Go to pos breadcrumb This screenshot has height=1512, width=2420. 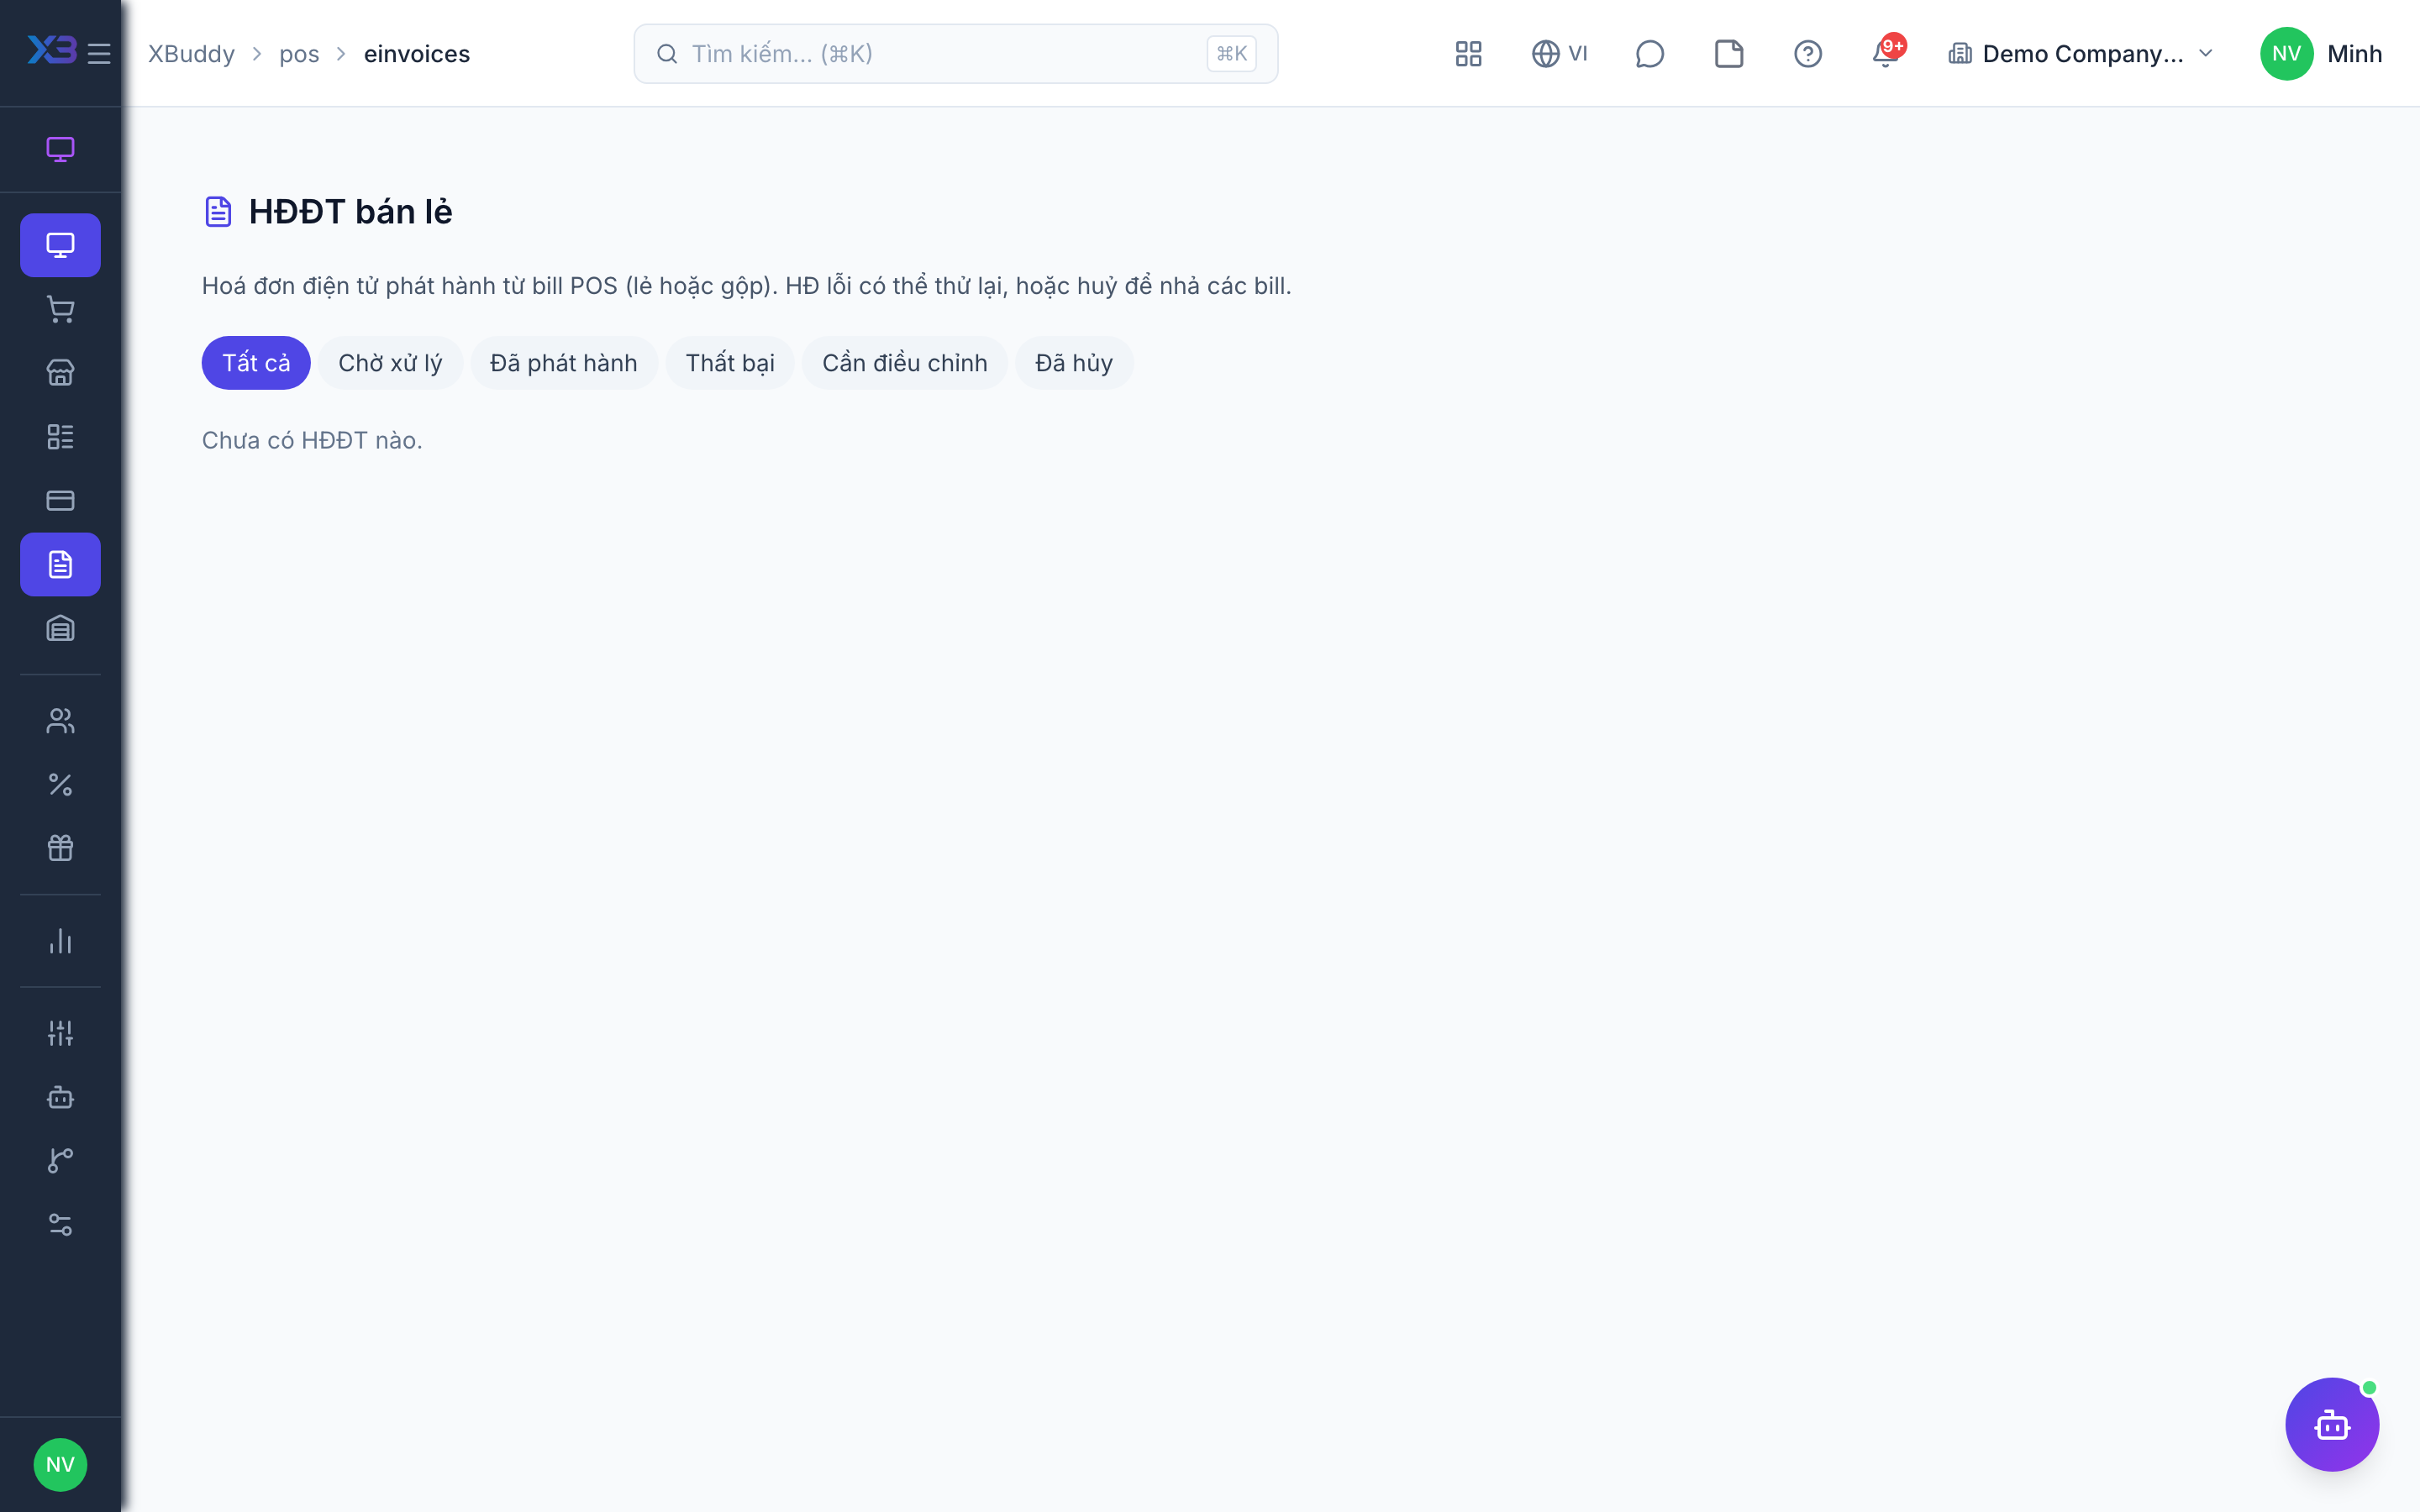point(299,54)
